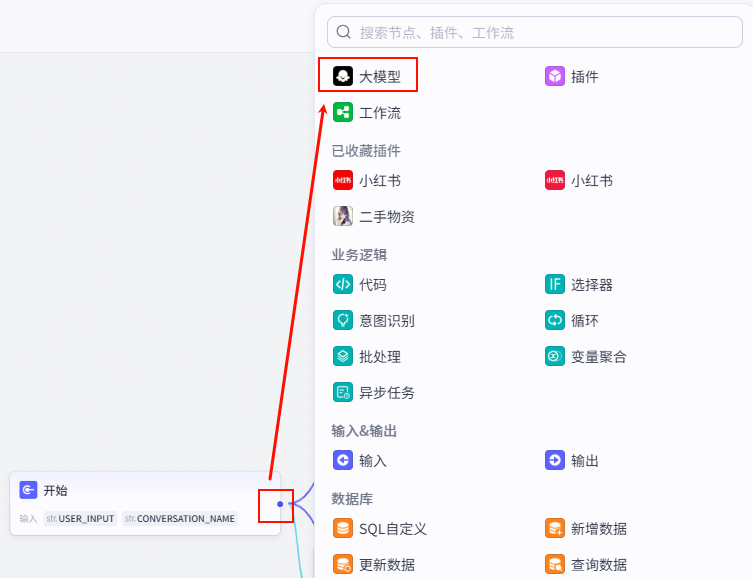The height and width of the screenshot is (578, 753).
Task: Select the green 工作流 node icon
Action: [343, 112]
